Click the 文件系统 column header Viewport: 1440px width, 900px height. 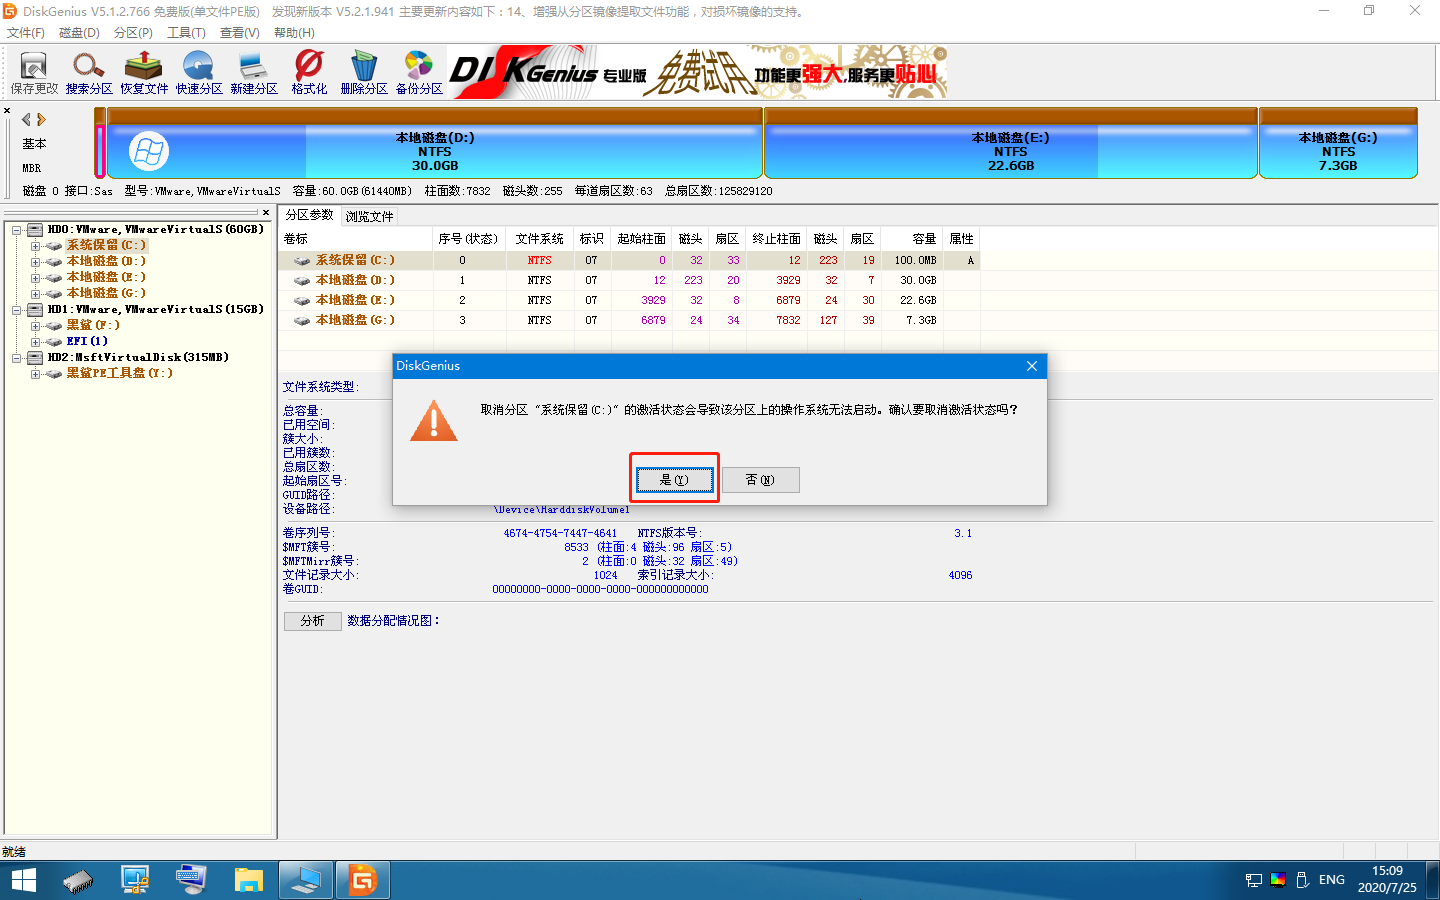540,239
